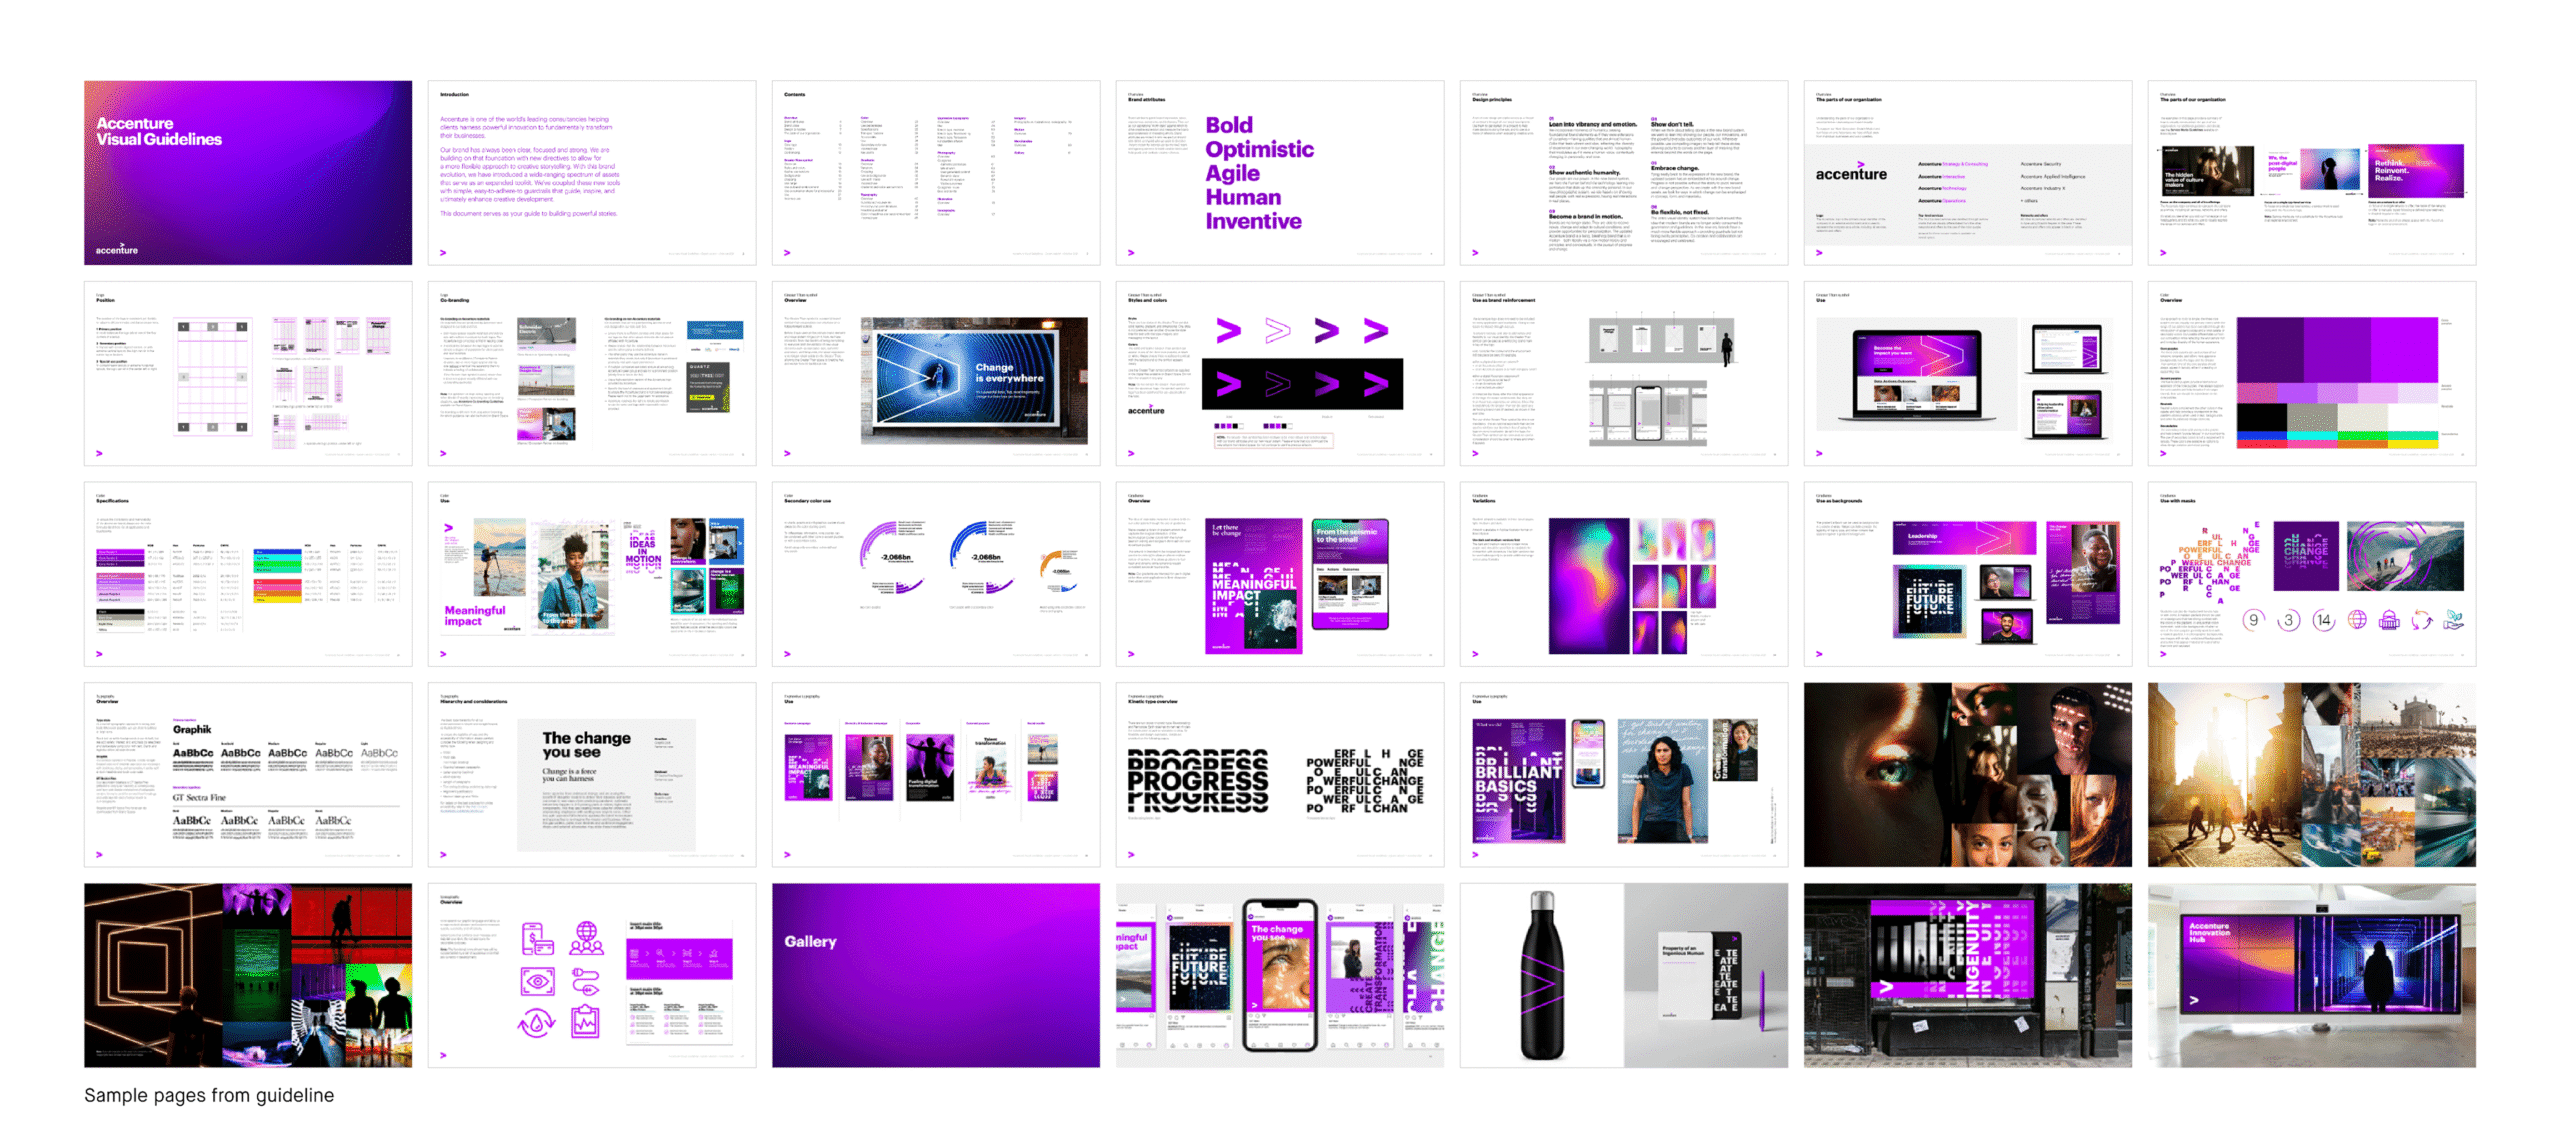View the brand reinforcement gallery wall page
The height and width of the screenshot is (1148, 2560).
pyautogui.click(x=1623, y=373)
